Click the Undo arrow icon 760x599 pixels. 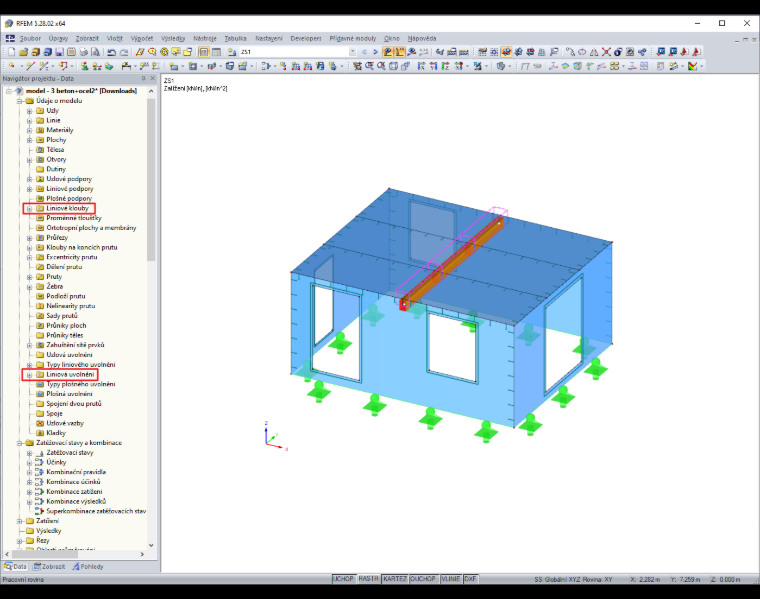click(x=111, y=52)
